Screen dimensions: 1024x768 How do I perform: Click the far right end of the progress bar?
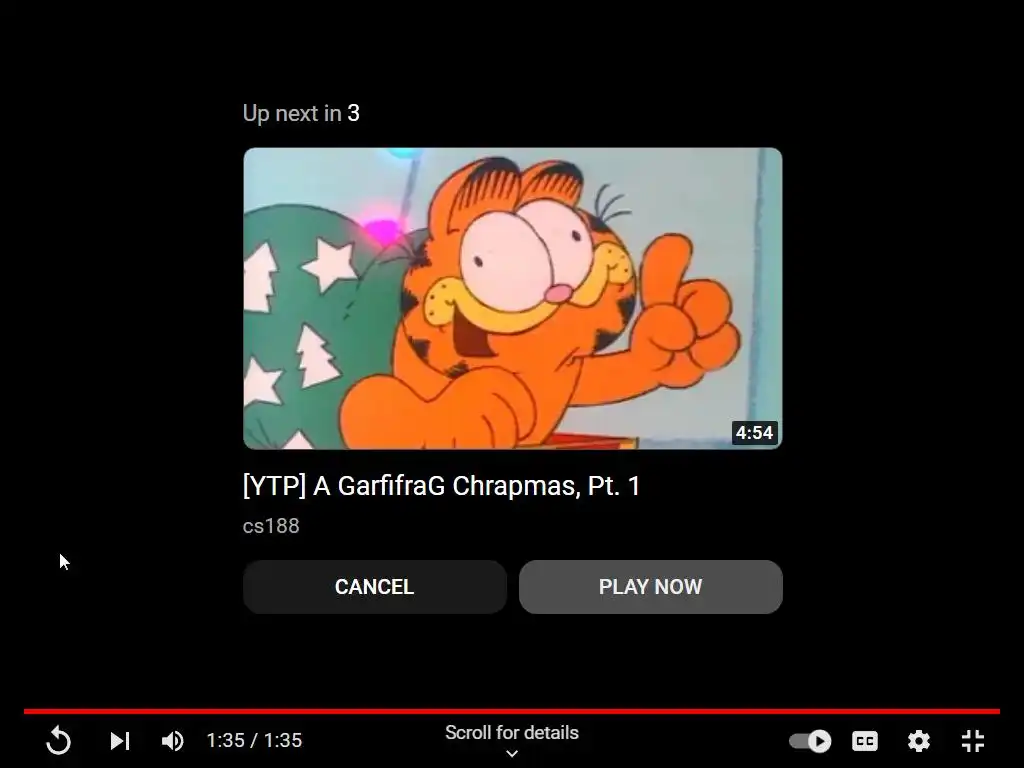click(x=997, y=711)
